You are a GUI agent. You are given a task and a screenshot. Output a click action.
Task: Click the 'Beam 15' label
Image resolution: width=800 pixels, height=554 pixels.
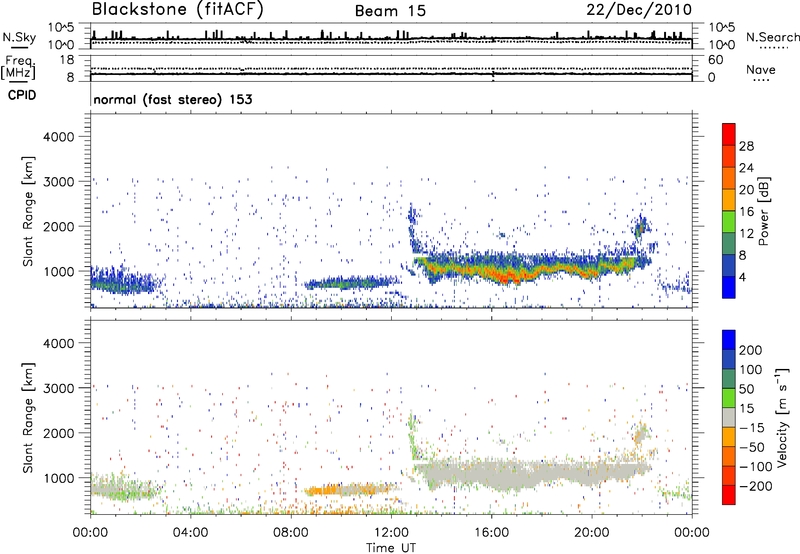click(x=390, y=11)
